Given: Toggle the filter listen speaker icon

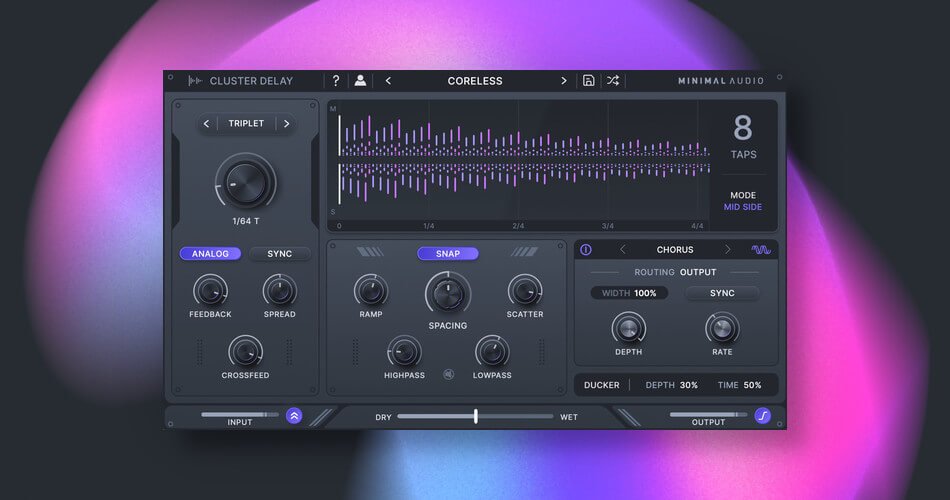Looking at the screenshot, I should click(x=448, y=375).
